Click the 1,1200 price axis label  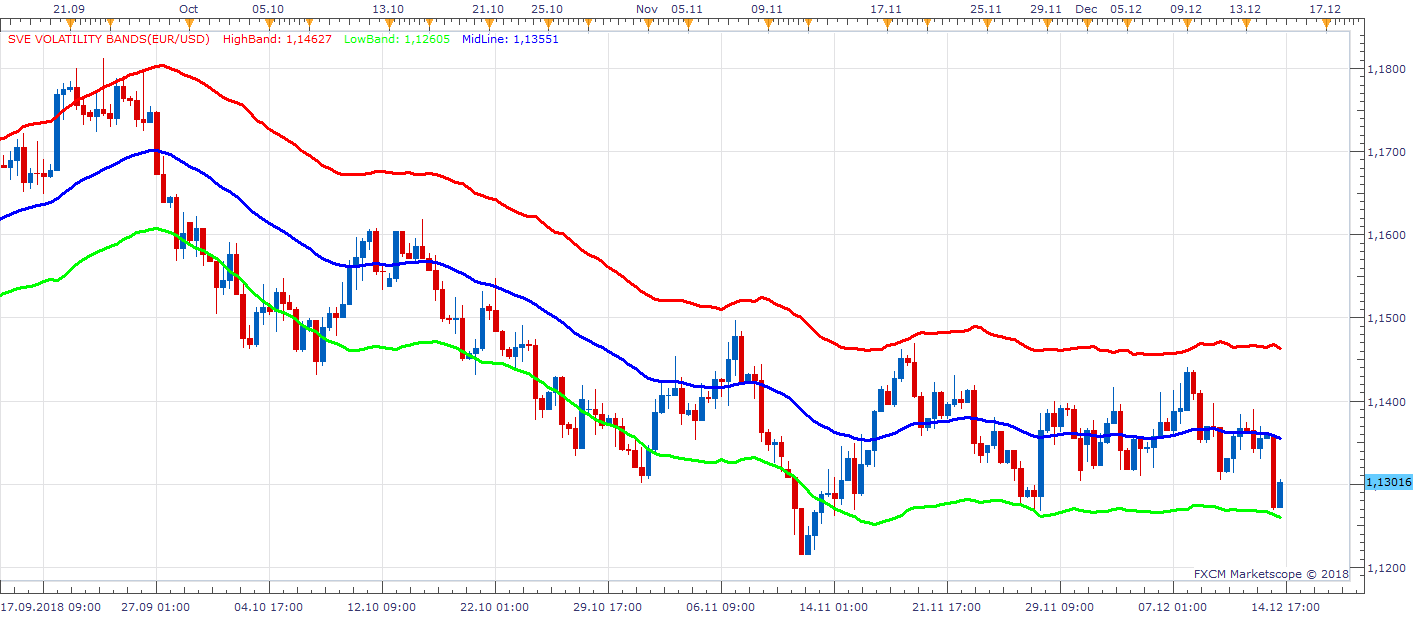coord(1385,568)
